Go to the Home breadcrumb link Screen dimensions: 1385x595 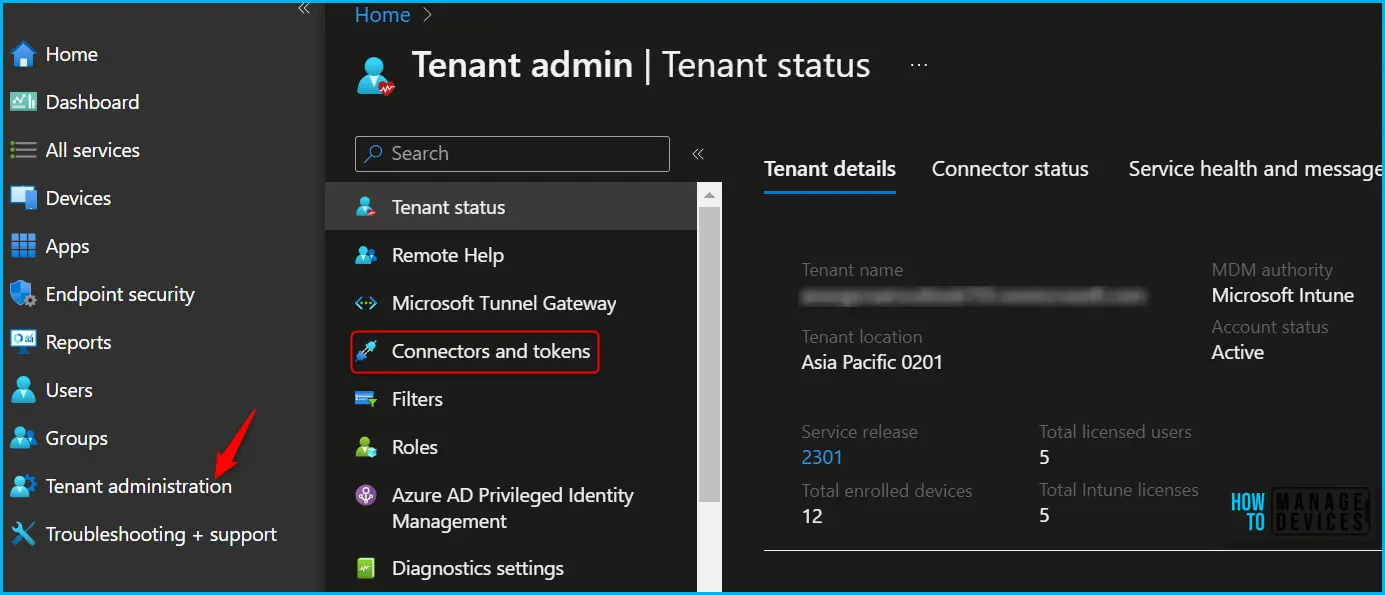click(x=382, y=15)
